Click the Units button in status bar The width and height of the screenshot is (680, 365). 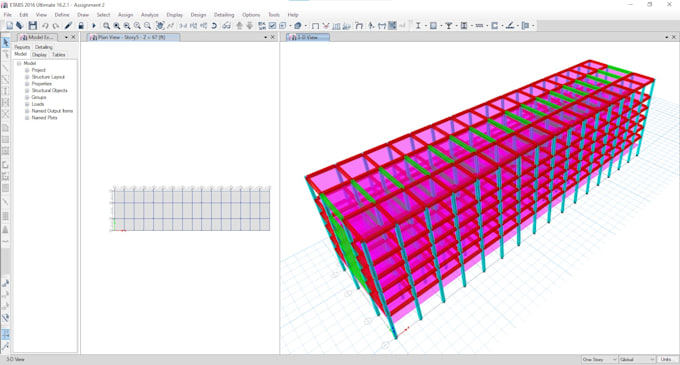pos(666,359)
